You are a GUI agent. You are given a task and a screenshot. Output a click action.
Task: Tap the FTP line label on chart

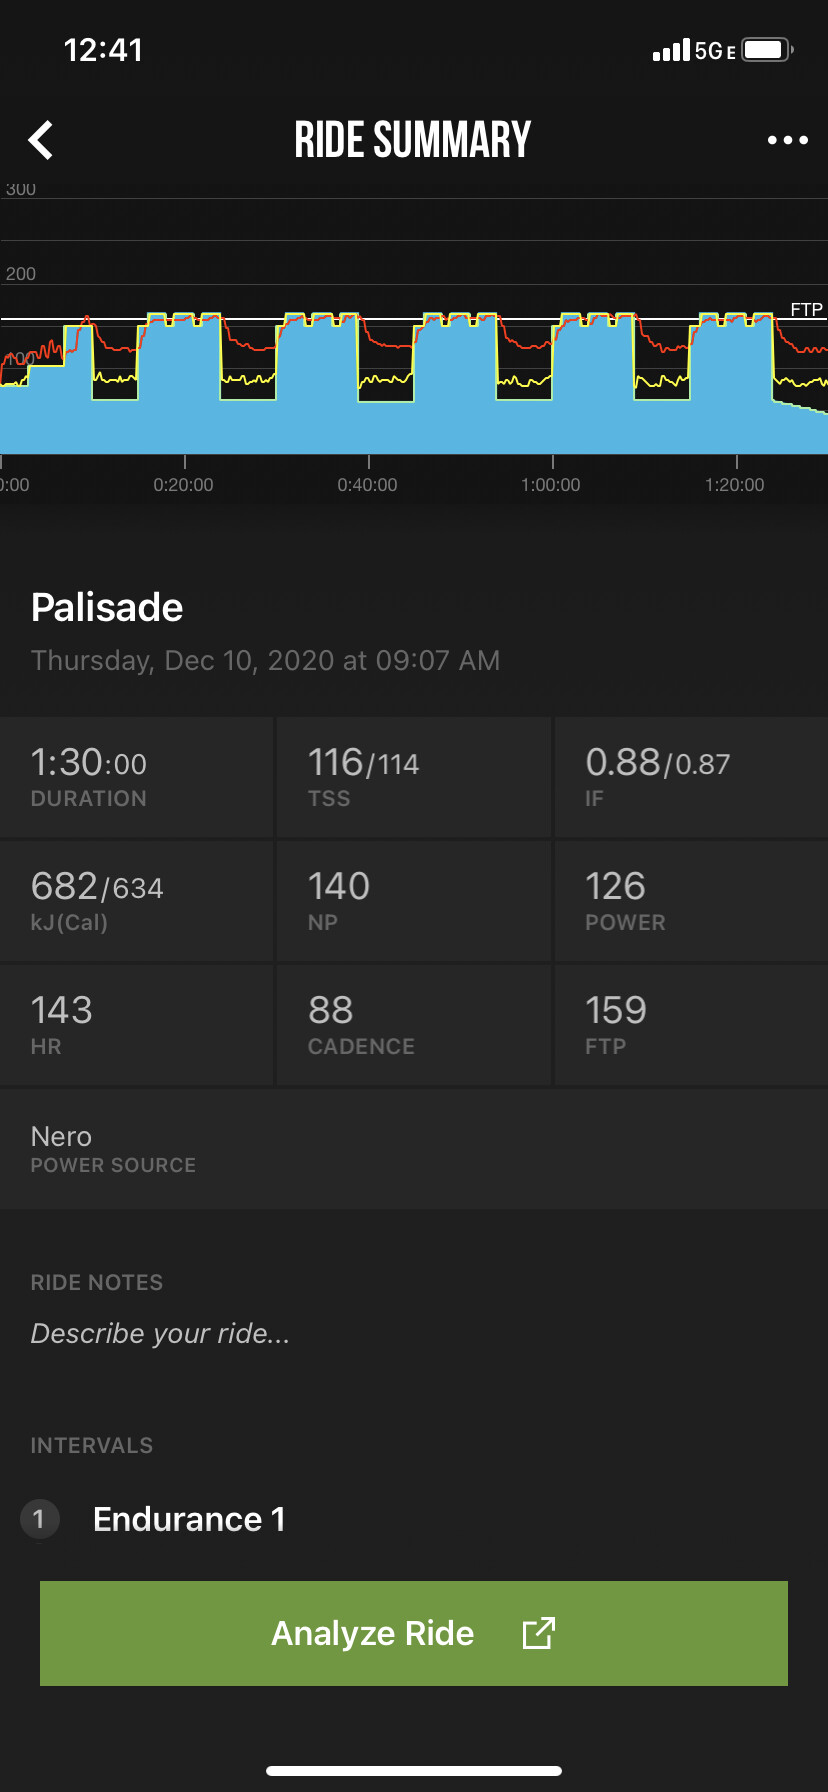(806, 310)
